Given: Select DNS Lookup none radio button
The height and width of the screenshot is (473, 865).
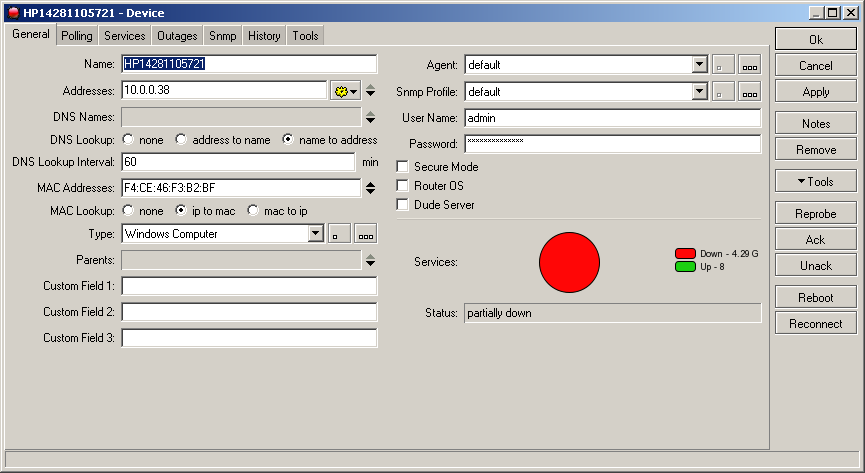Looking at the screenshot, I should [x=128, y=140].
